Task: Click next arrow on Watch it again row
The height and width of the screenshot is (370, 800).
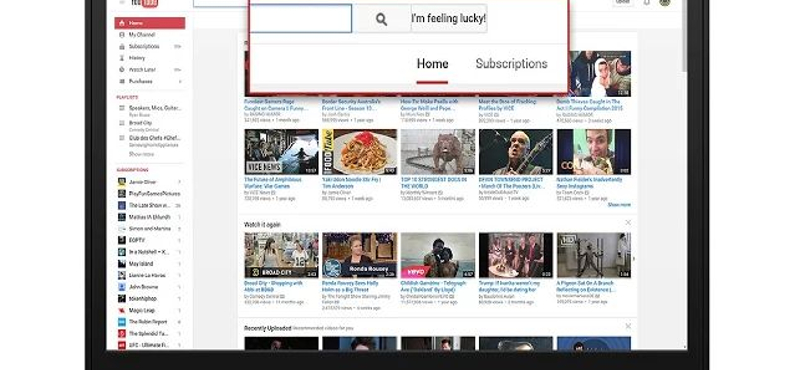Action: [x=634, y=259]
